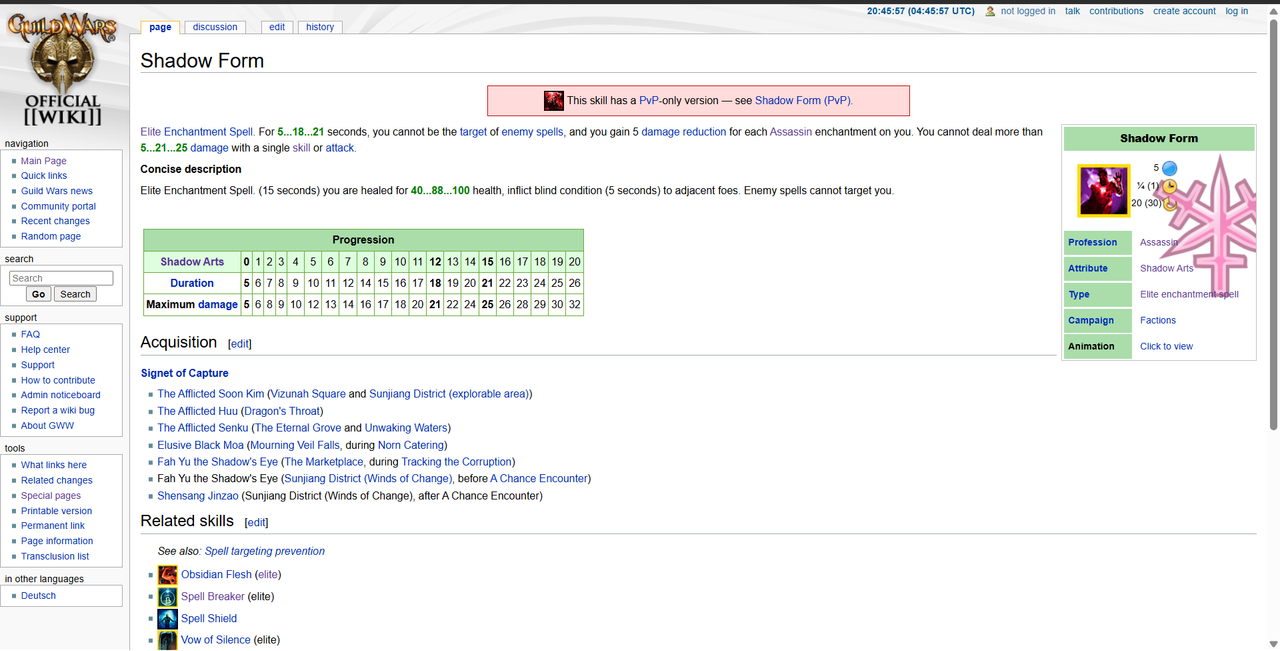The width and height of the screenshot is (1280, 651).
Task: Focus the wiki search input field
Action: 61,278
